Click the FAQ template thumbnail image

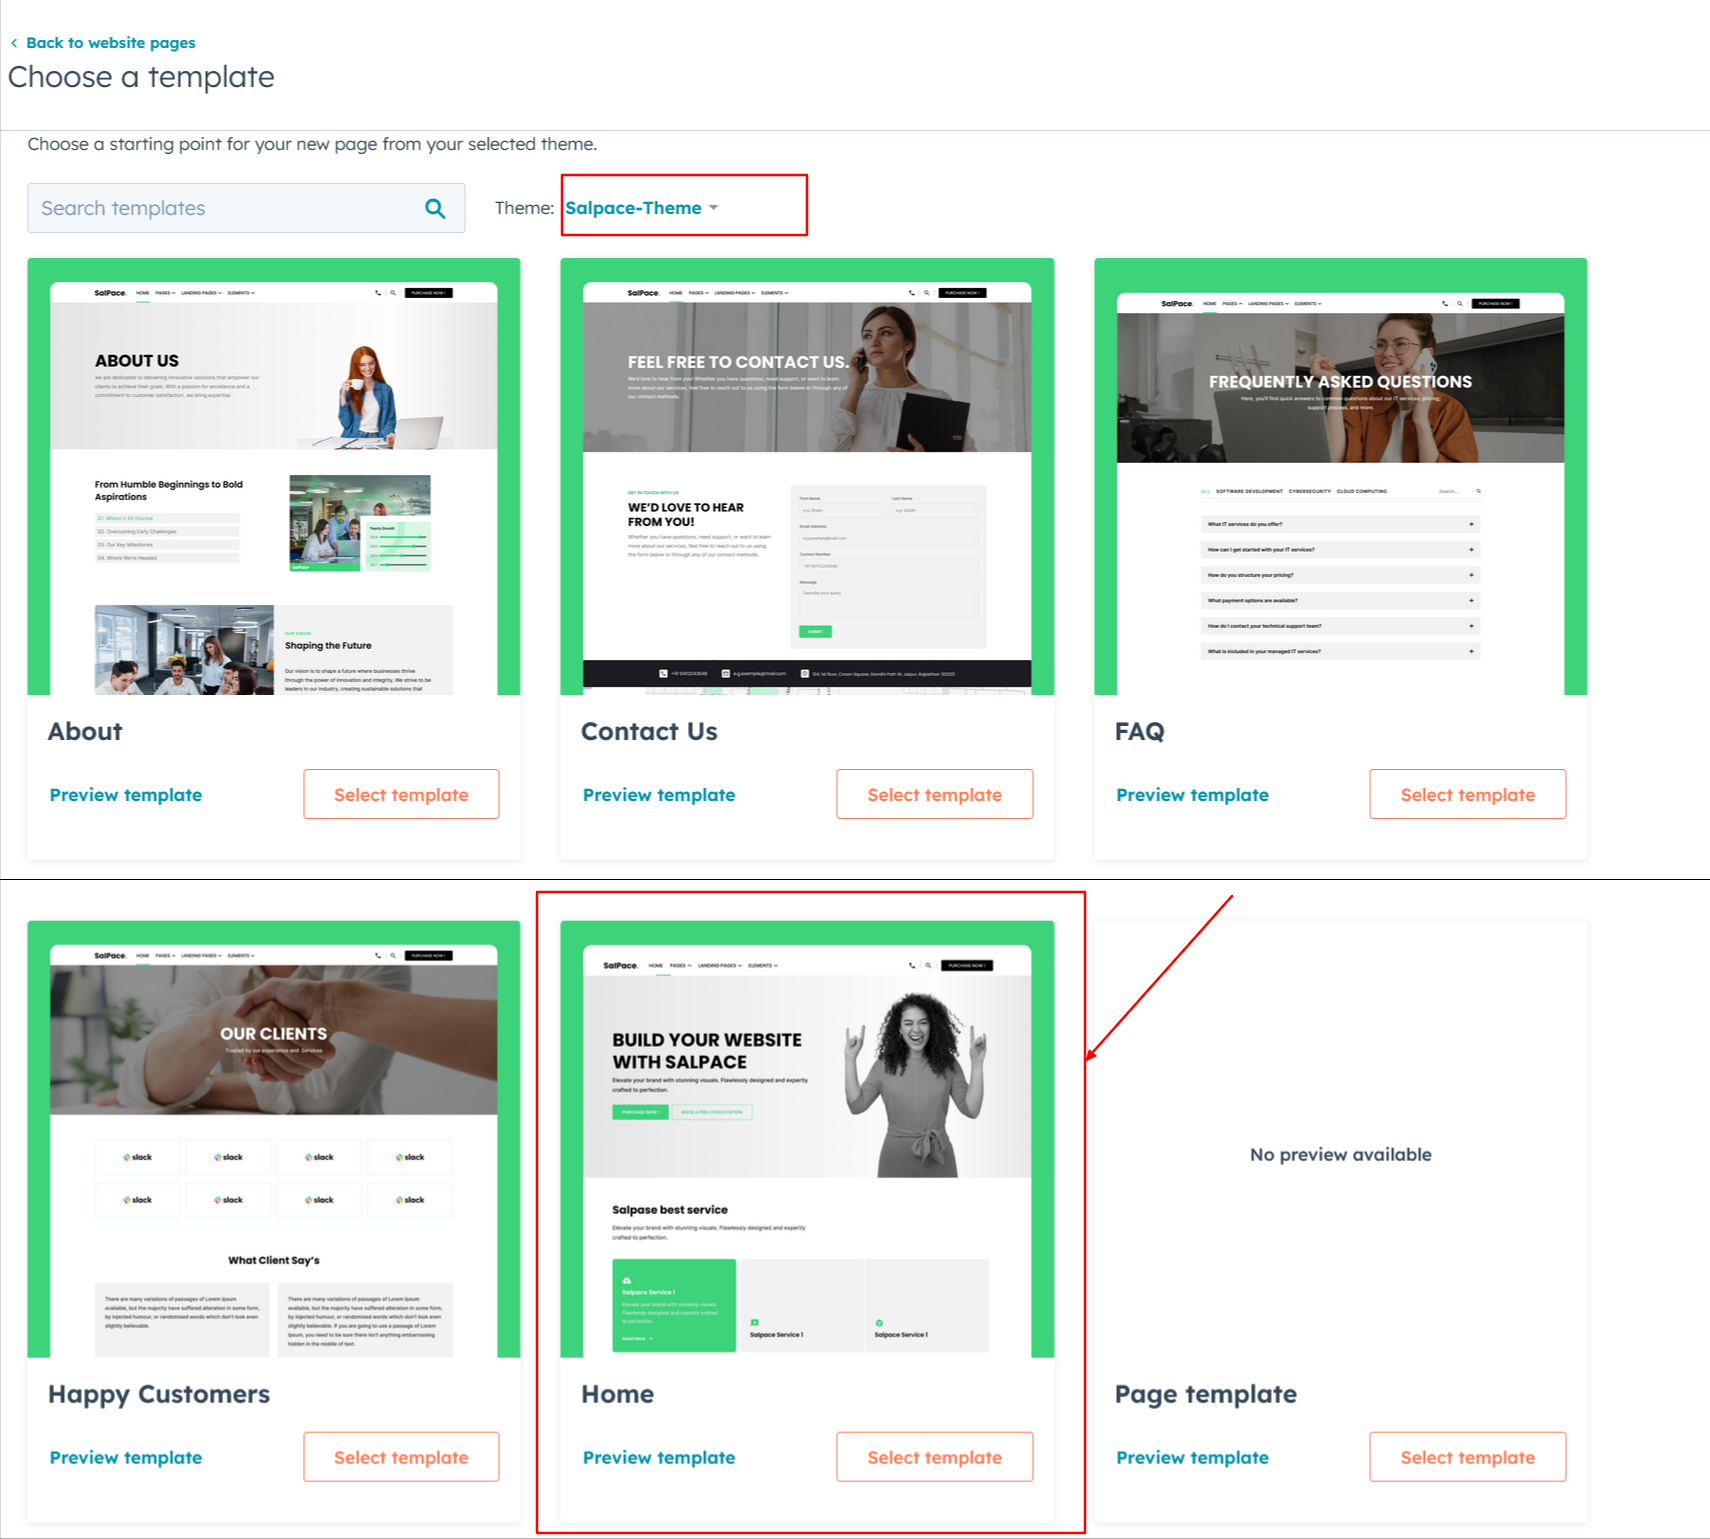click(x=1340, y=477)
